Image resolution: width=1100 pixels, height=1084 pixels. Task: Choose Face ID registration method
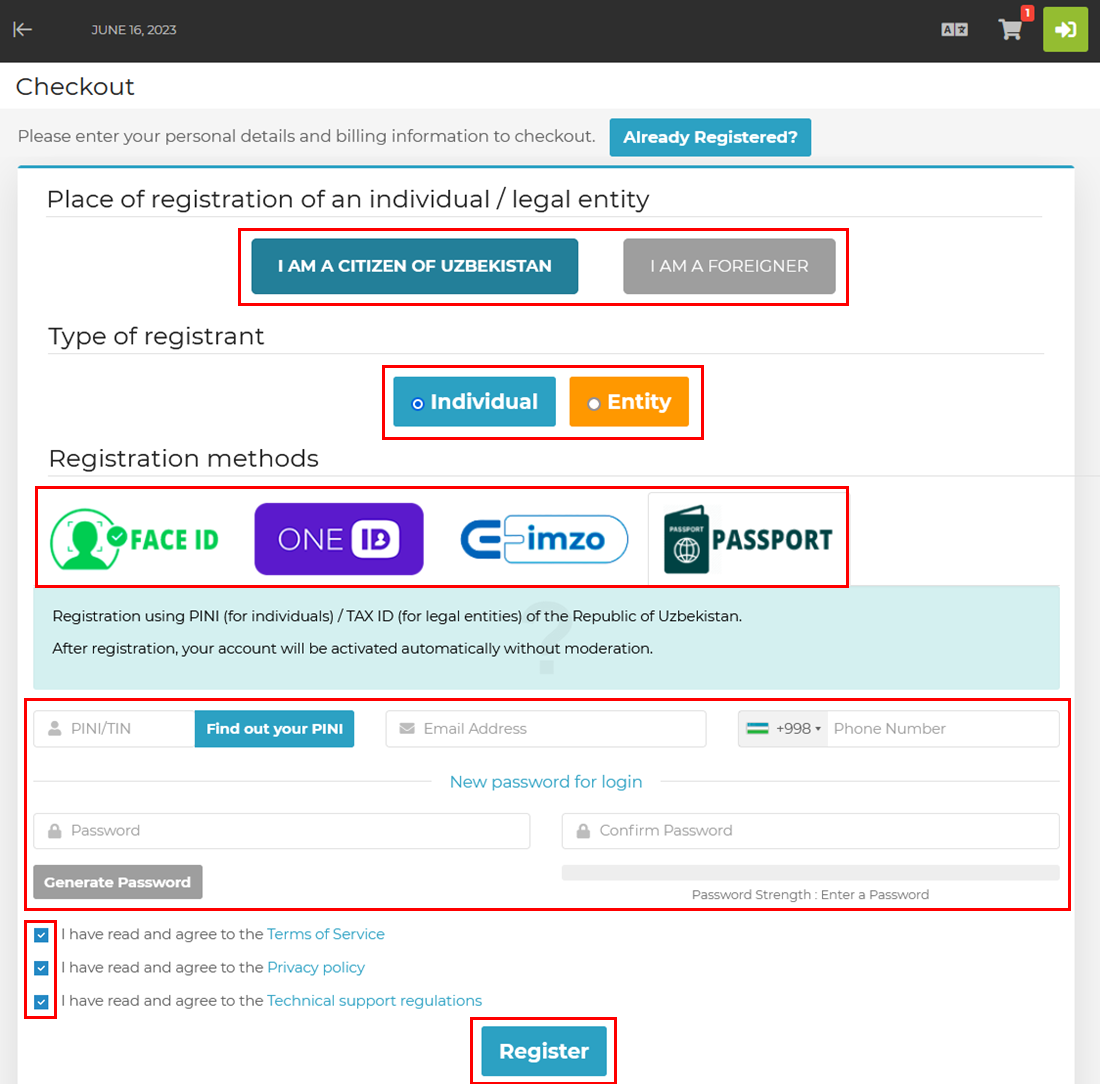coord(135,539)
